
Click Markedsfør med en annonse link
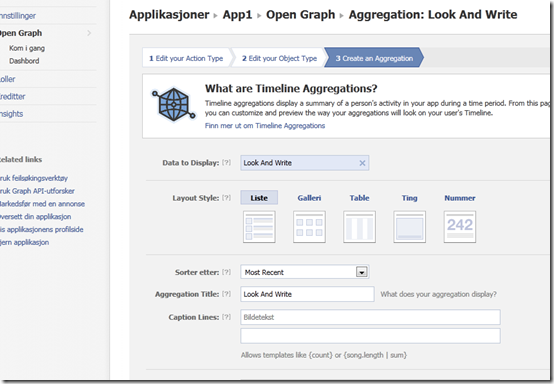point(42,204)
